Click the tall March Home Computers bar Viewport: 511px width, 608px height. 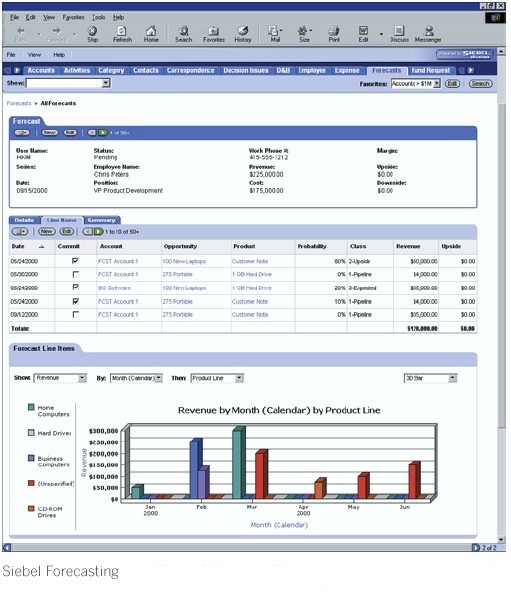pos(238,463)
